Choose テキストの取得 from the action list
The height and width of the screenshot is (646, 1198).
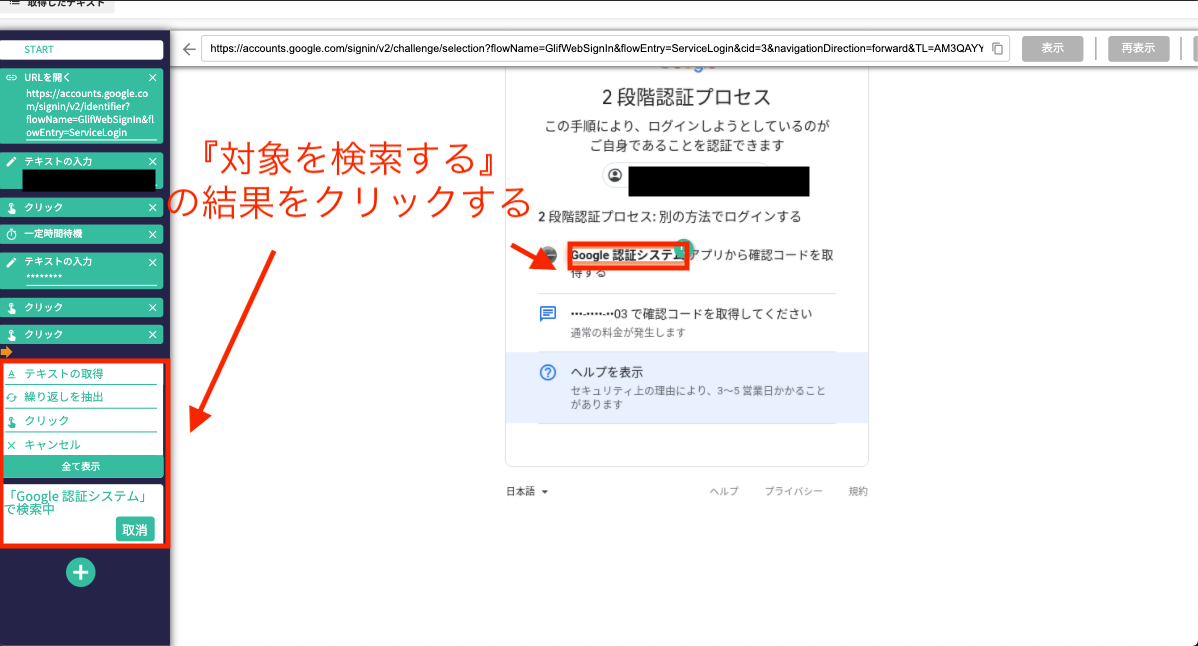[82, 373]
